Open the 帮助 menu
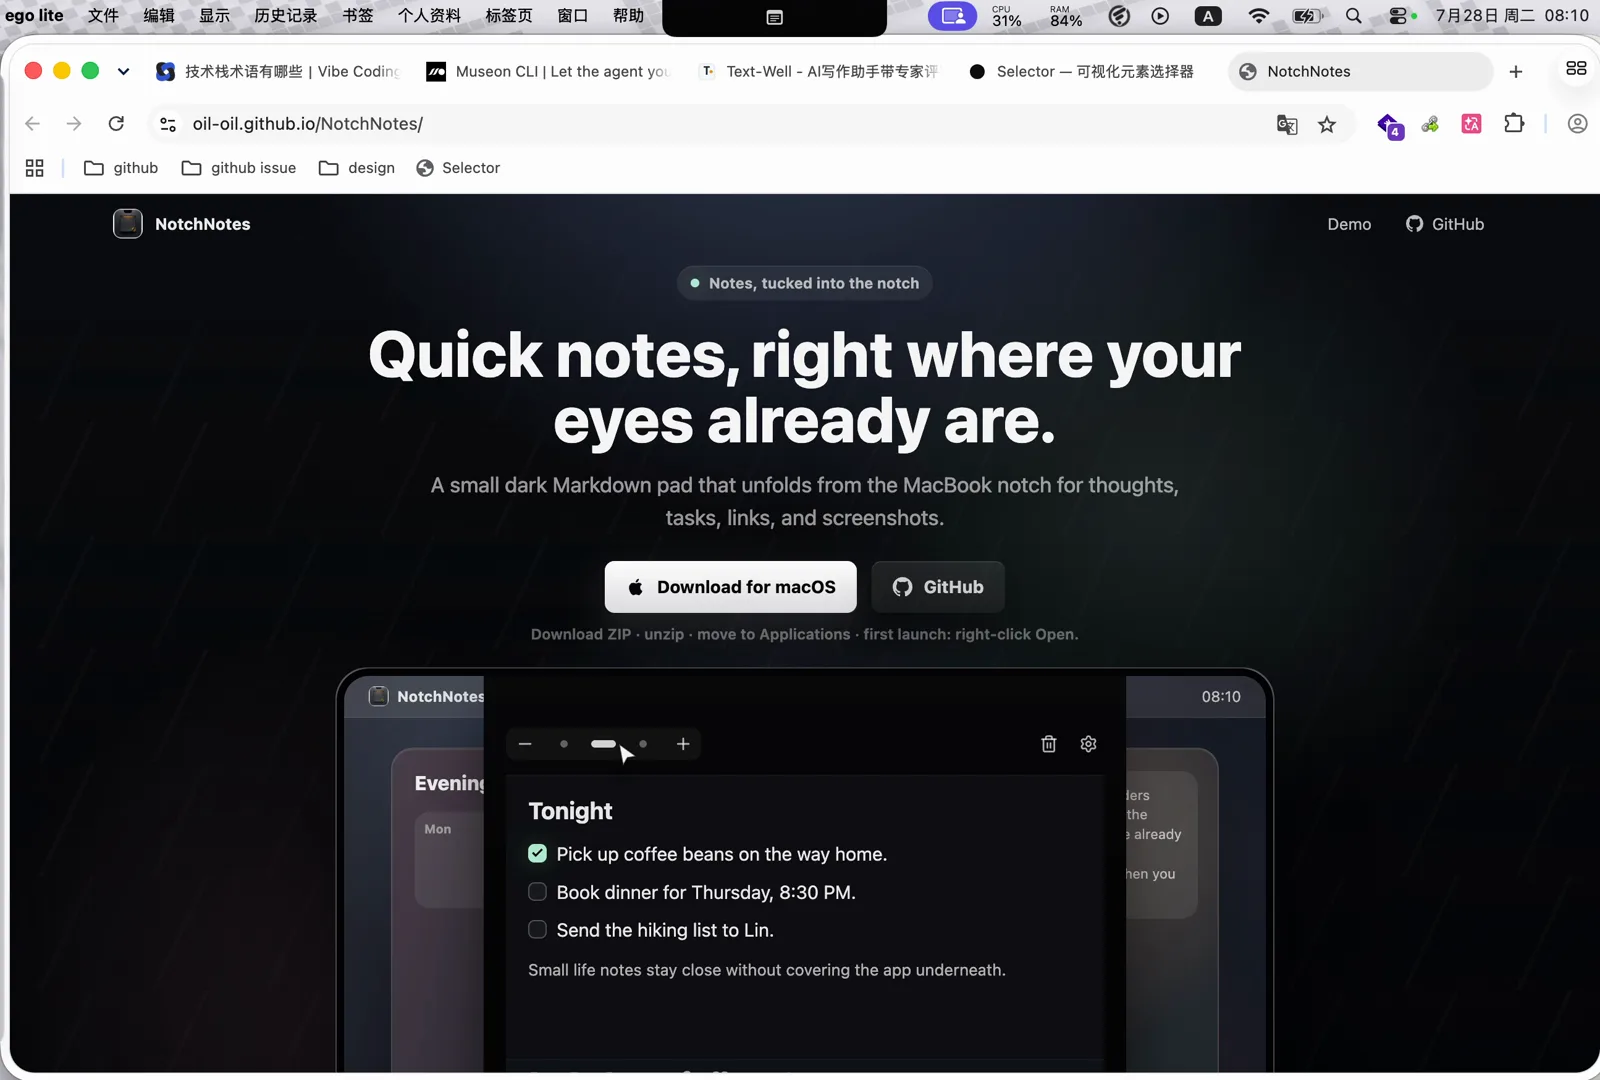Image resolution: width=1600 pixels, height=1080 pixels. point(628,16)
